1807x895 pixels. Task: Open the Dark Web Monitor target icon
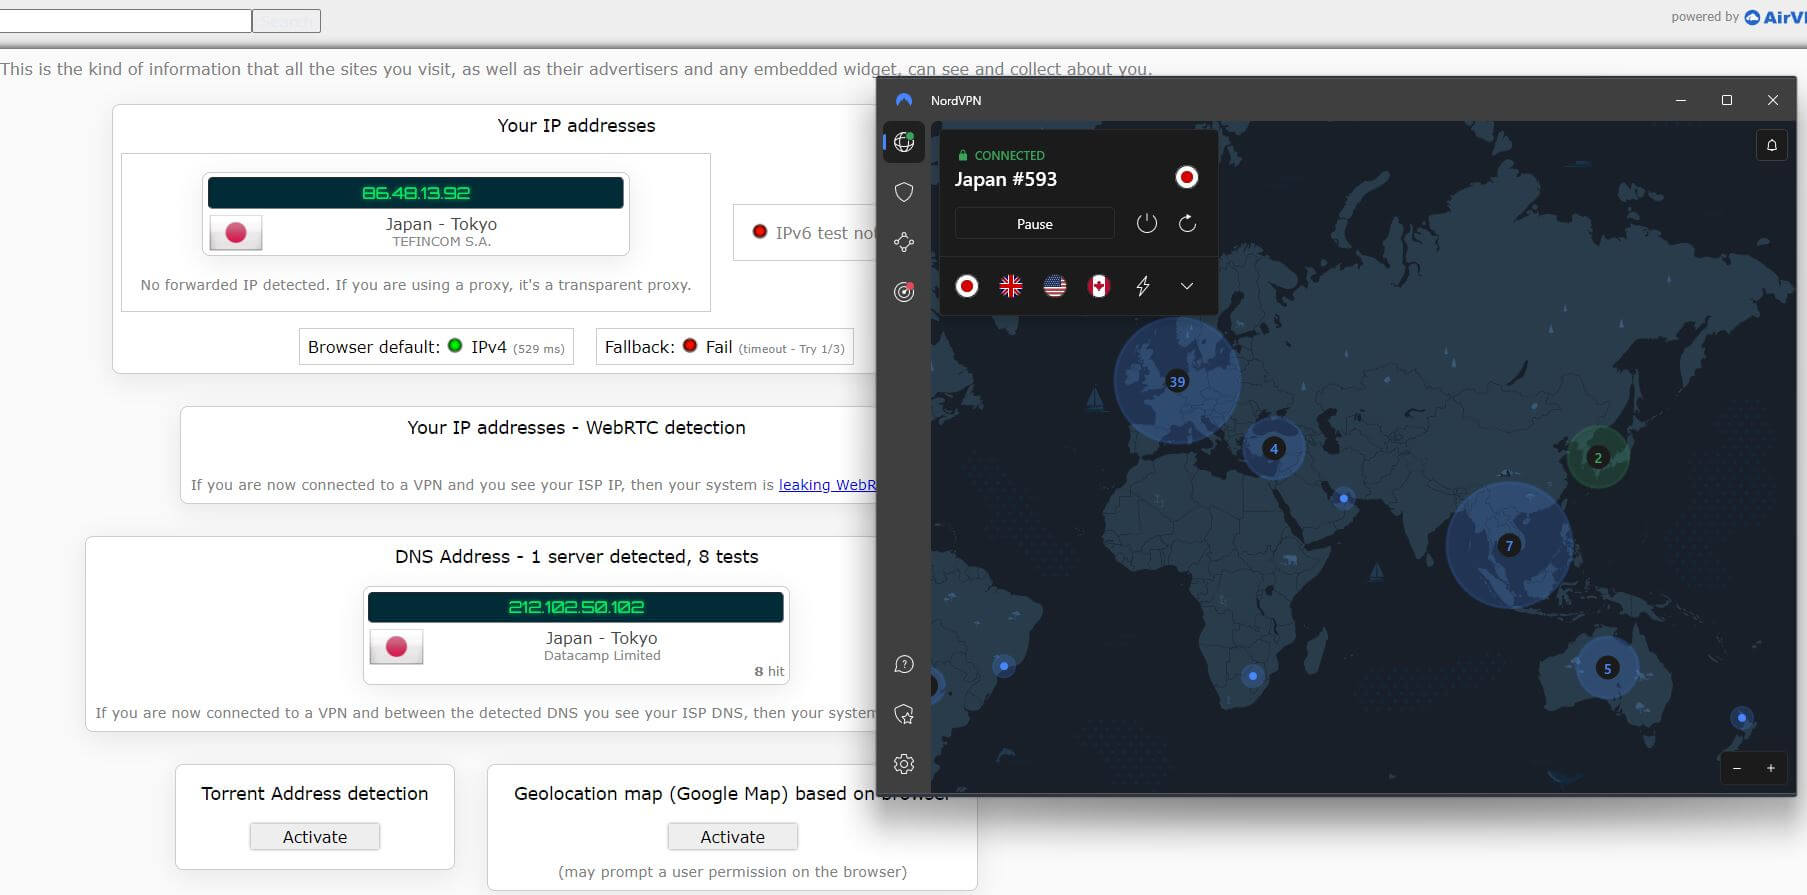(904, 292)
